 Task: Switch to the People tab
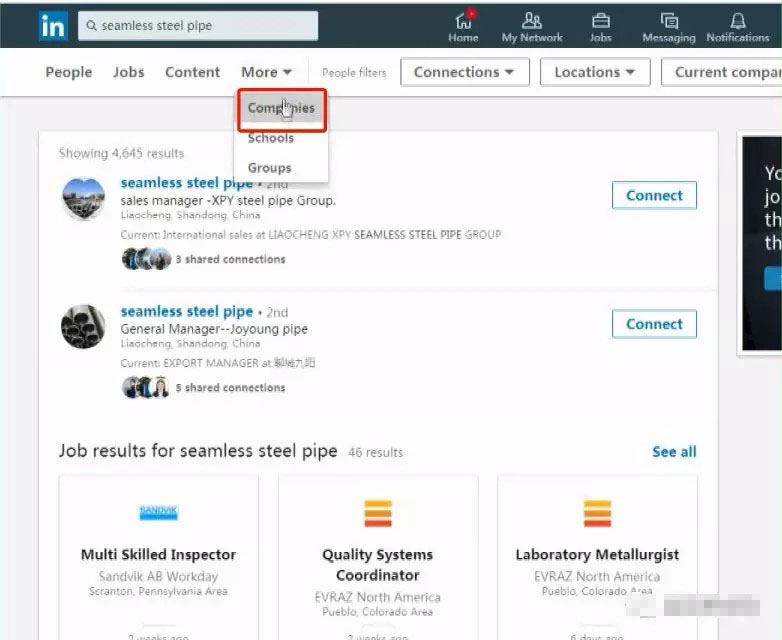click(x=69, y=72)
